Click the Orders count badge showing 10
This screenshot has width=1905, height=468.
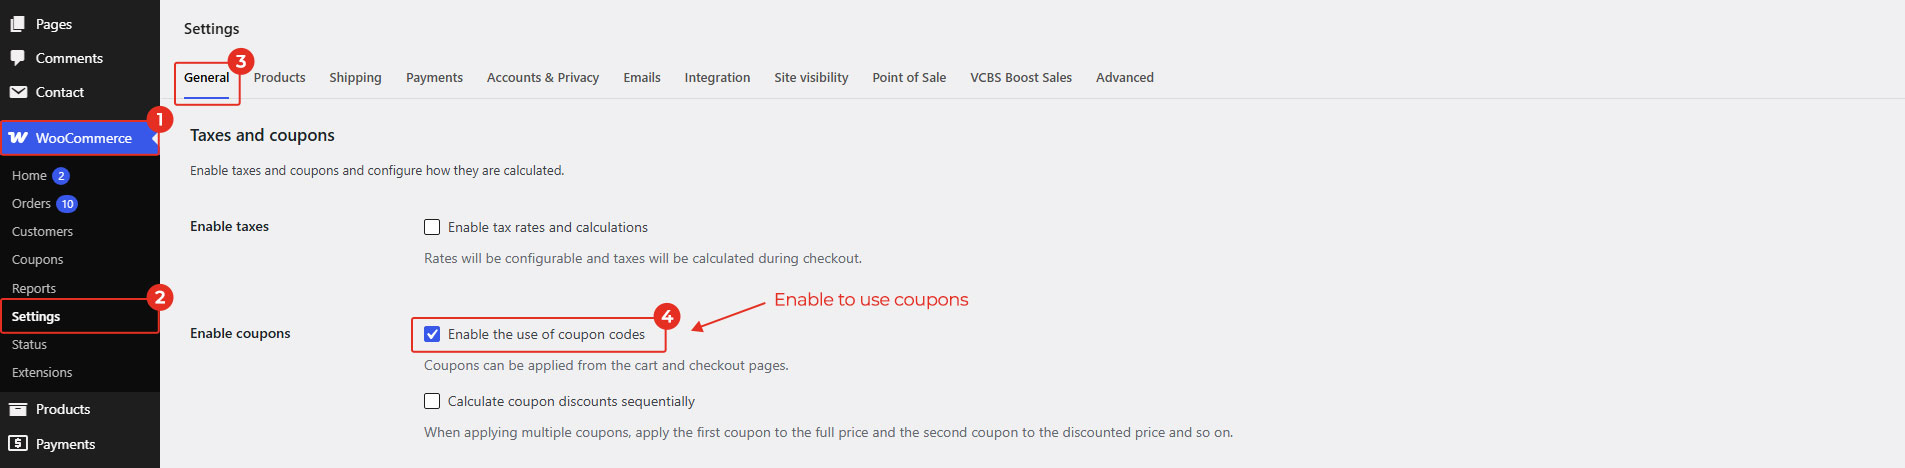[67, 204]
